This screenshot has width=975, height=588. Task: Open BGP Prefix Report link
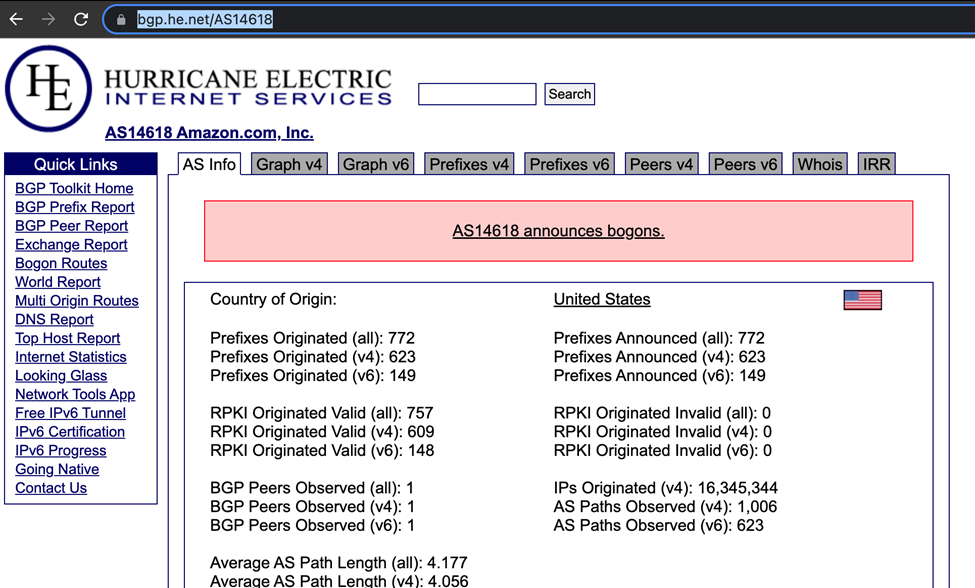75,207
